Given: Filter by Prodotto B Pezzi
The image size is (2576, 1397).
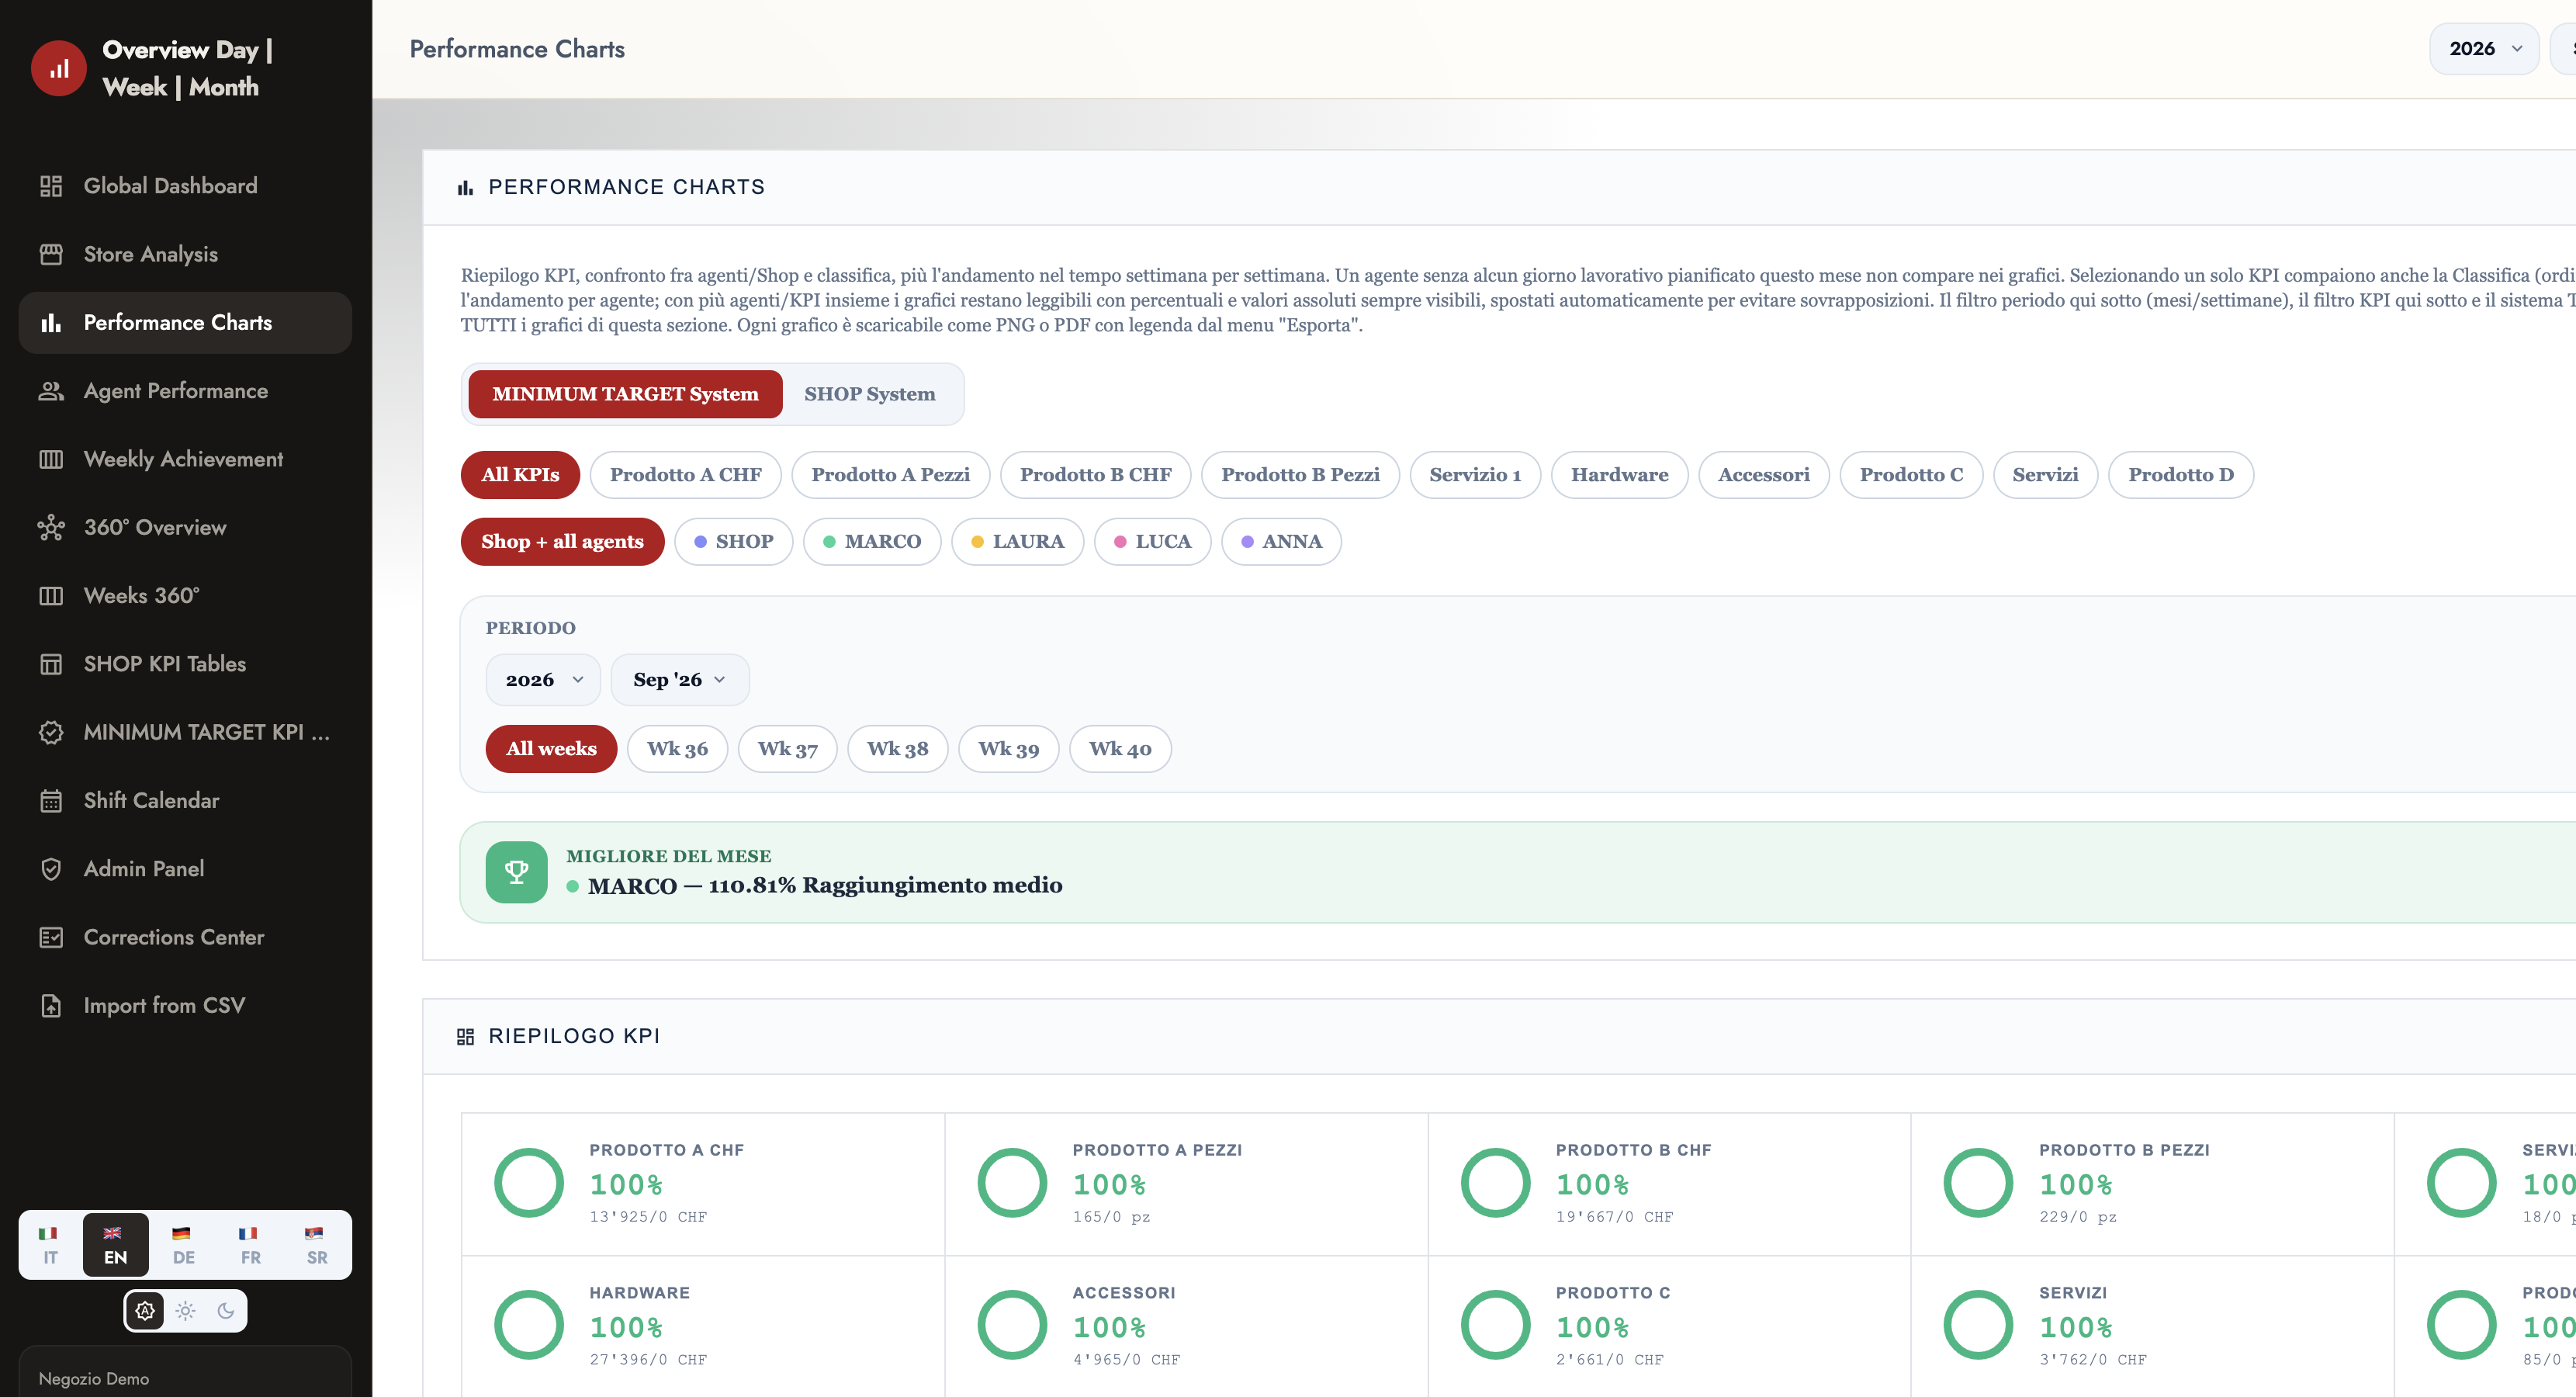Looking at the screenshot, I should (x=1300, y=475).
